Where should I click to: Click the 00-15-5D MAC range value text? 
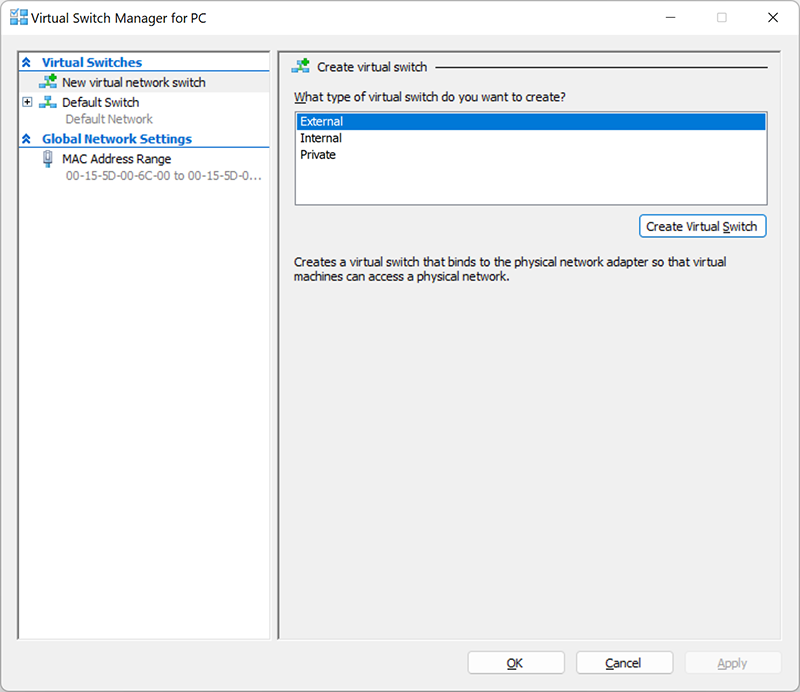click(163, 176)
